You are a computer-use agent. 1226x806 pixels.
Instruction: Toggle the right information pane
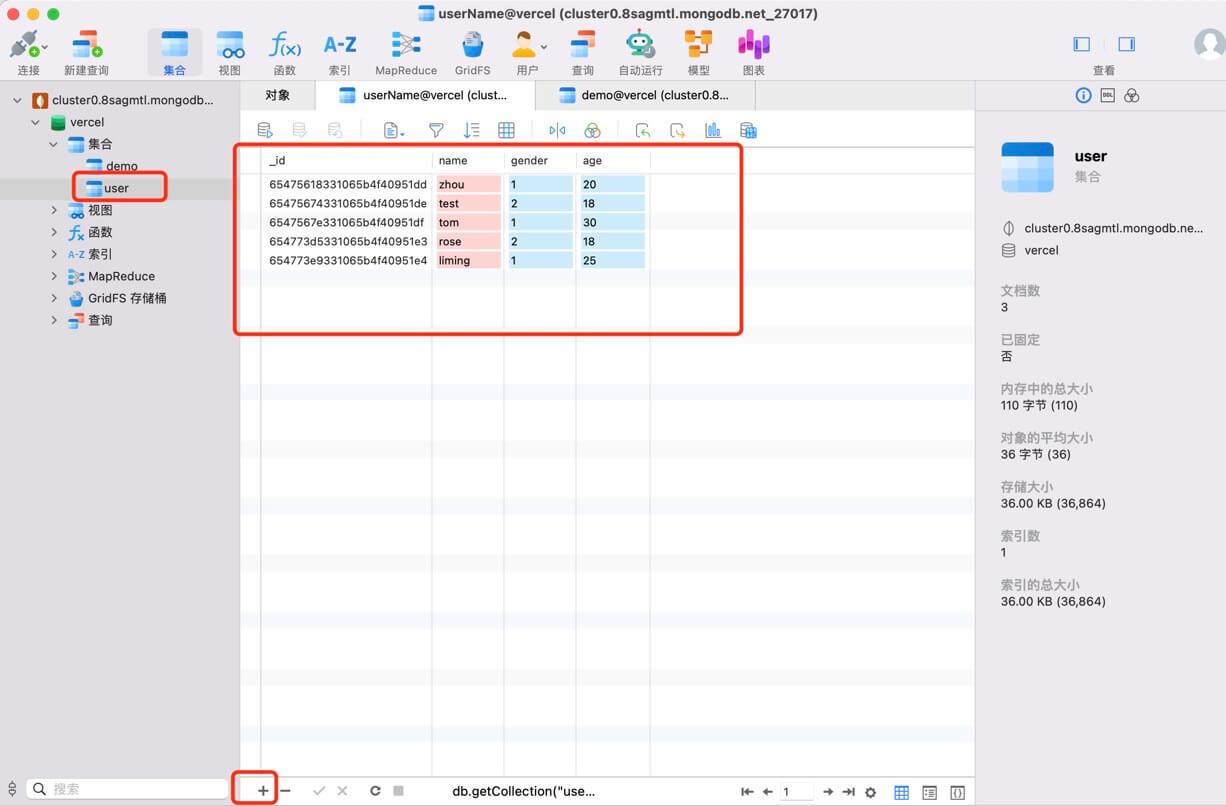pos(1126,44)
